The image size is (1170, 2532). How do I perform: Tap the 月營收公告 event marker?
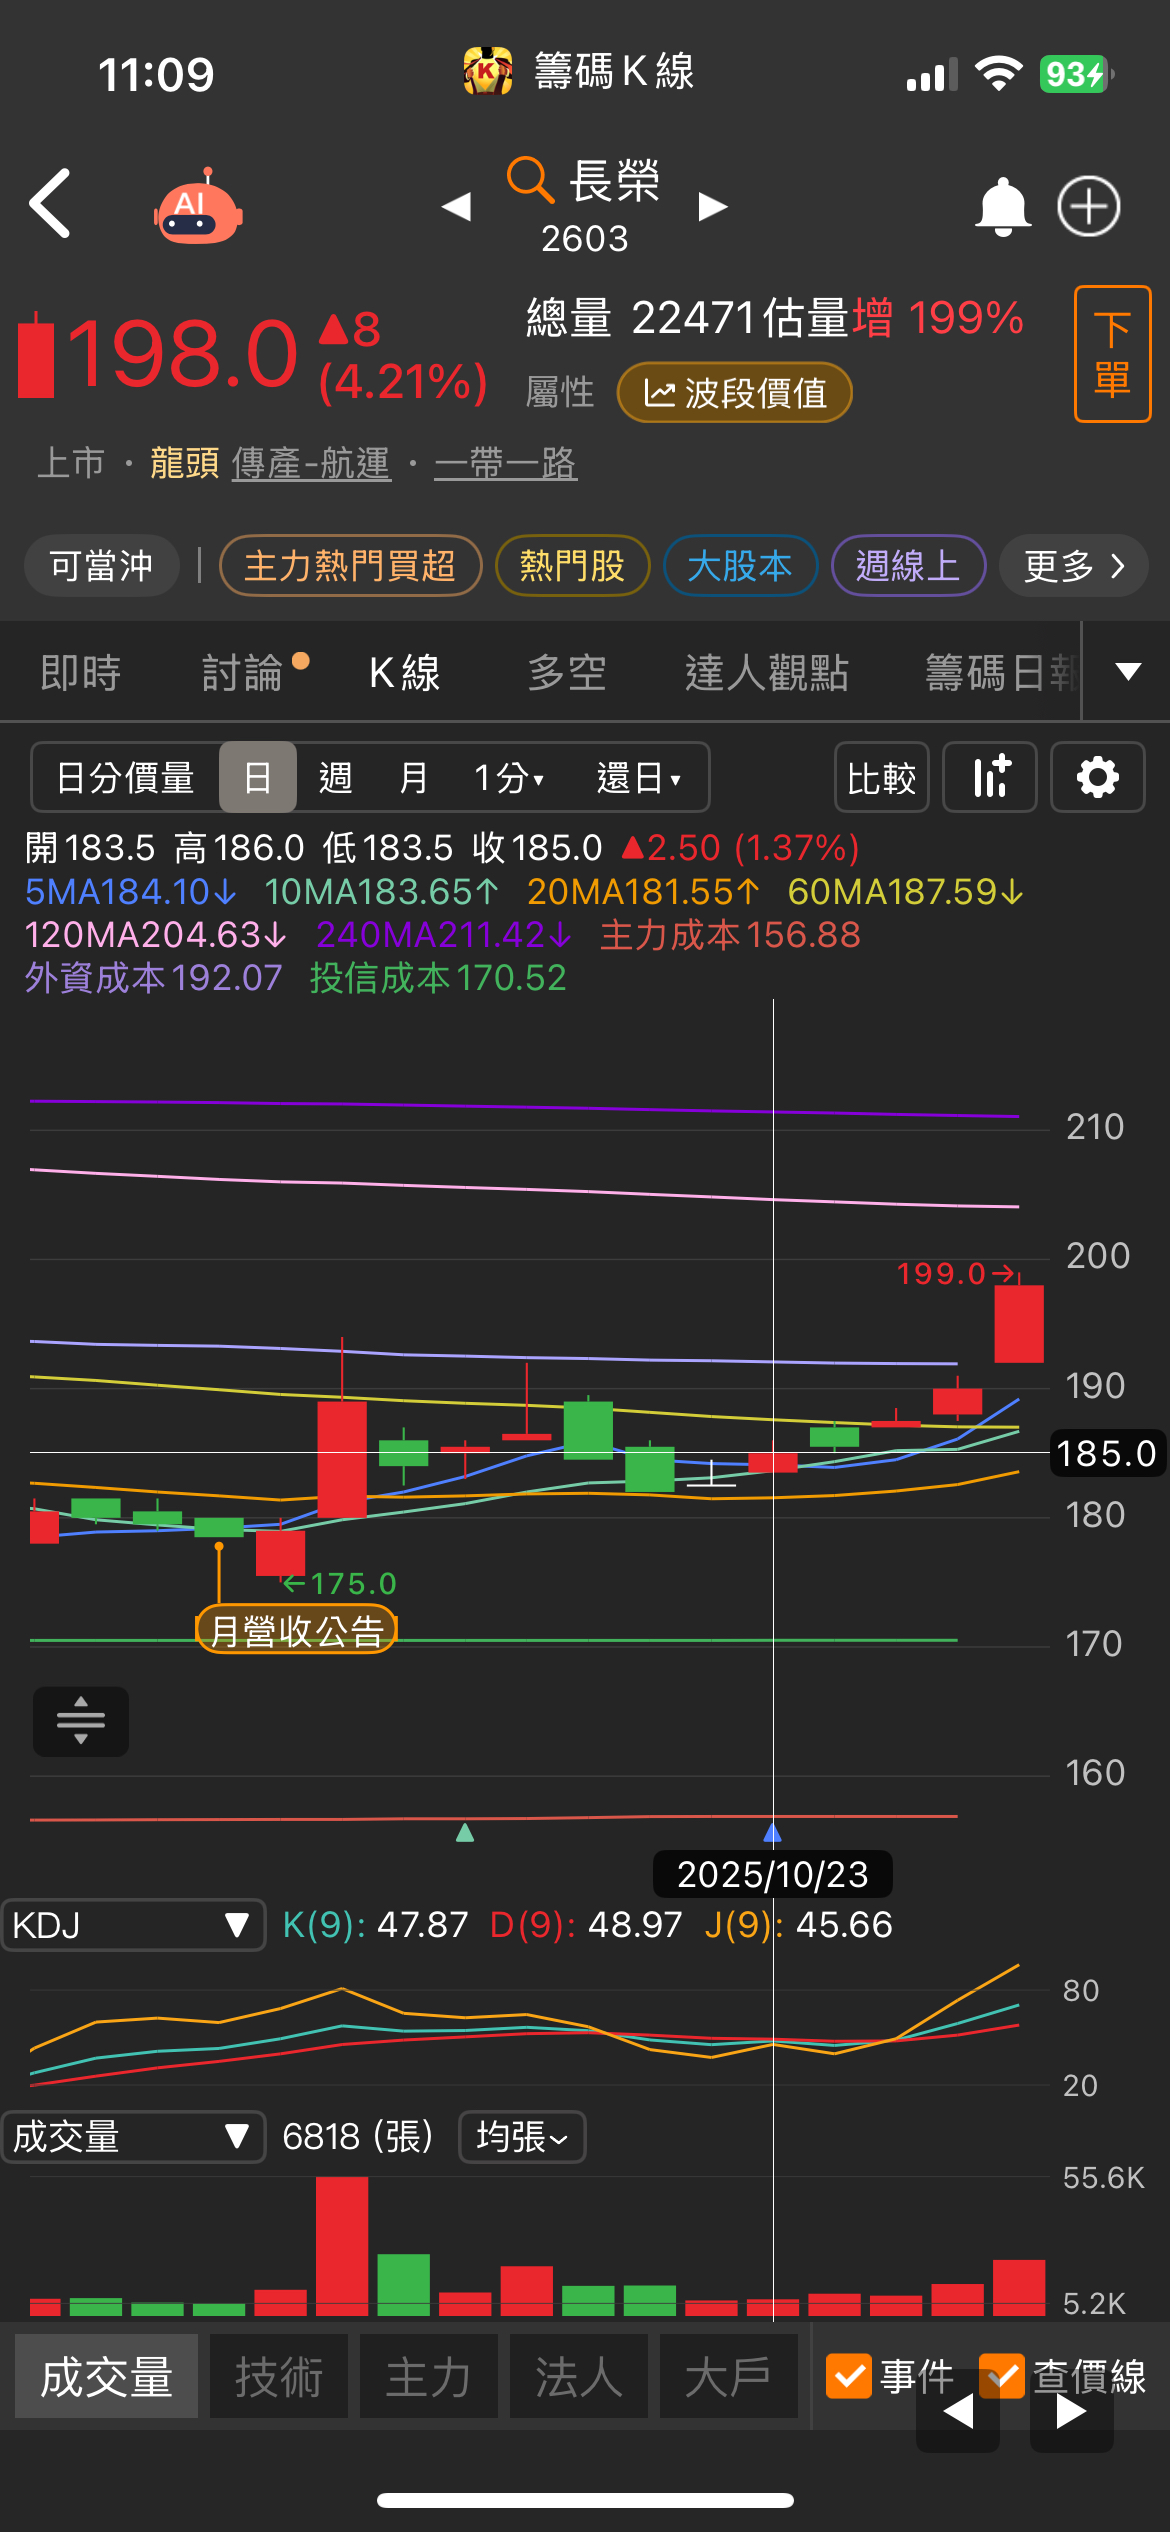297,1630
